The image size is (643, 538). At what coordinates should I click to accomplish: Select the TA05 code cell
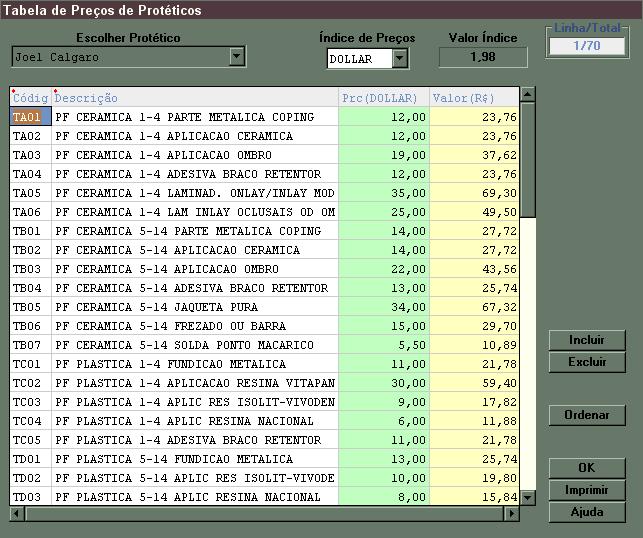(31, 193)
